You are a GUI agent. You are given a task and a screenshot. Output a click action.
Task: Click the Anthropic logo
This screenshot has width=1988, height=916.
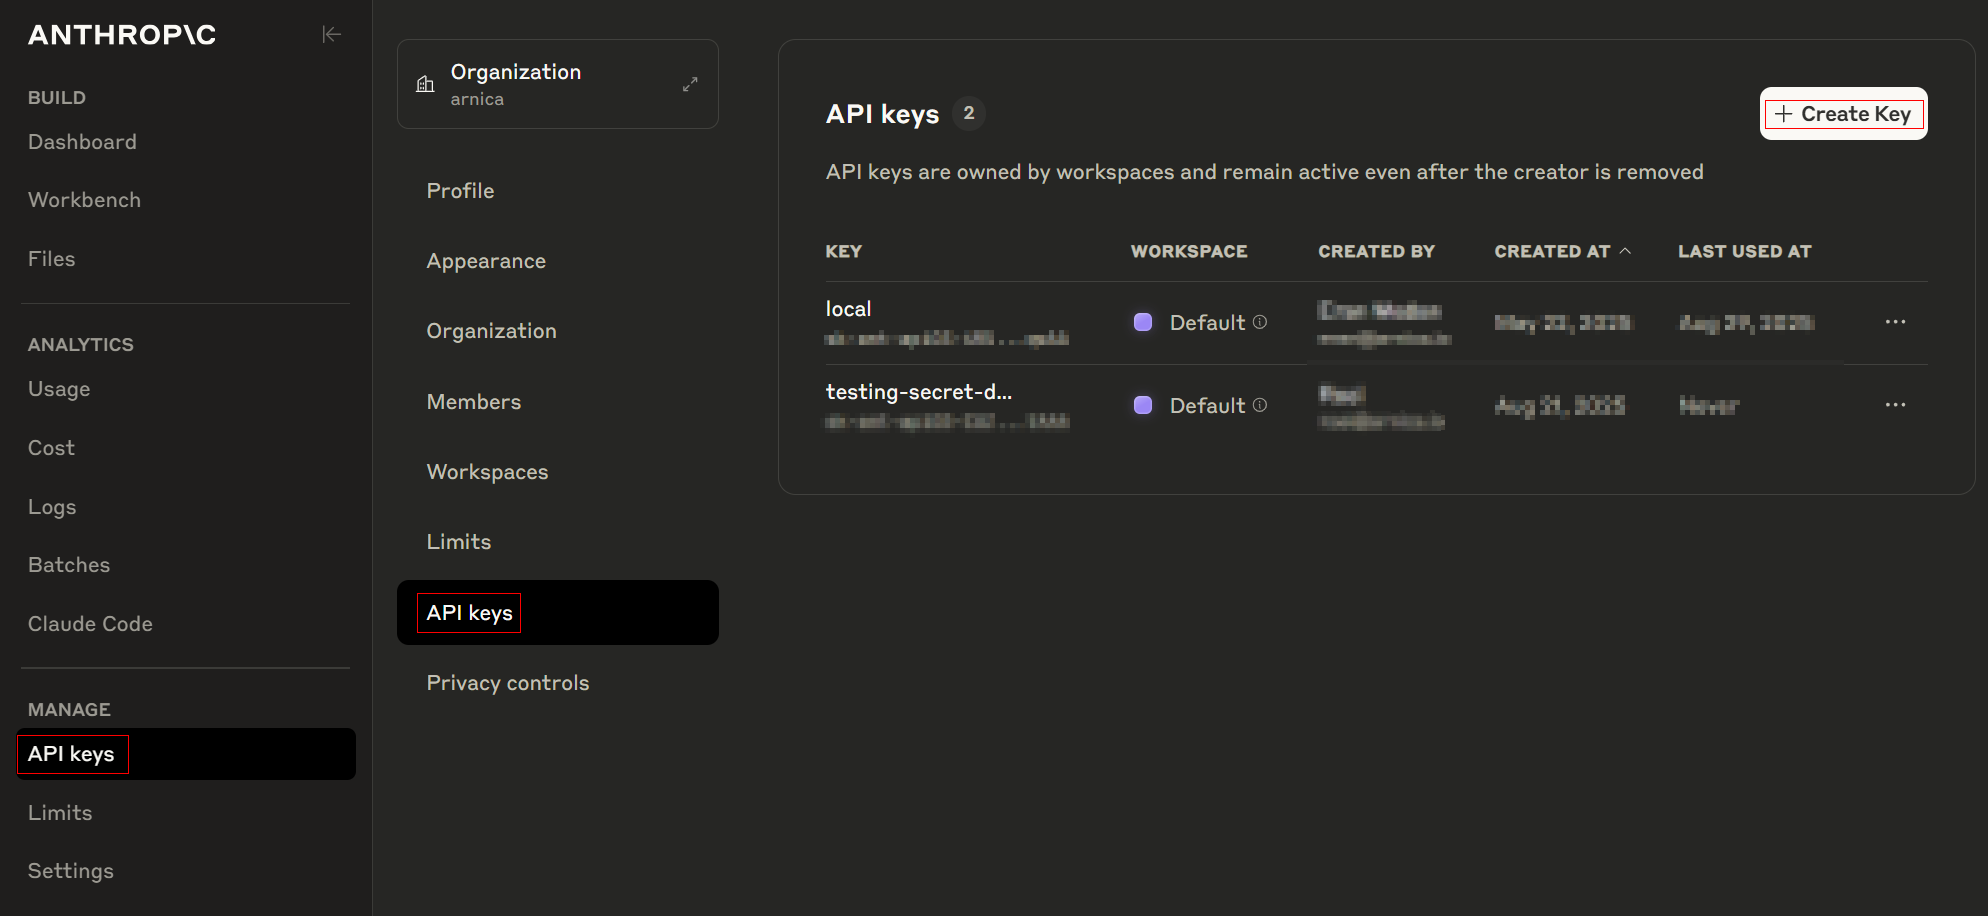tap(122, 35)
